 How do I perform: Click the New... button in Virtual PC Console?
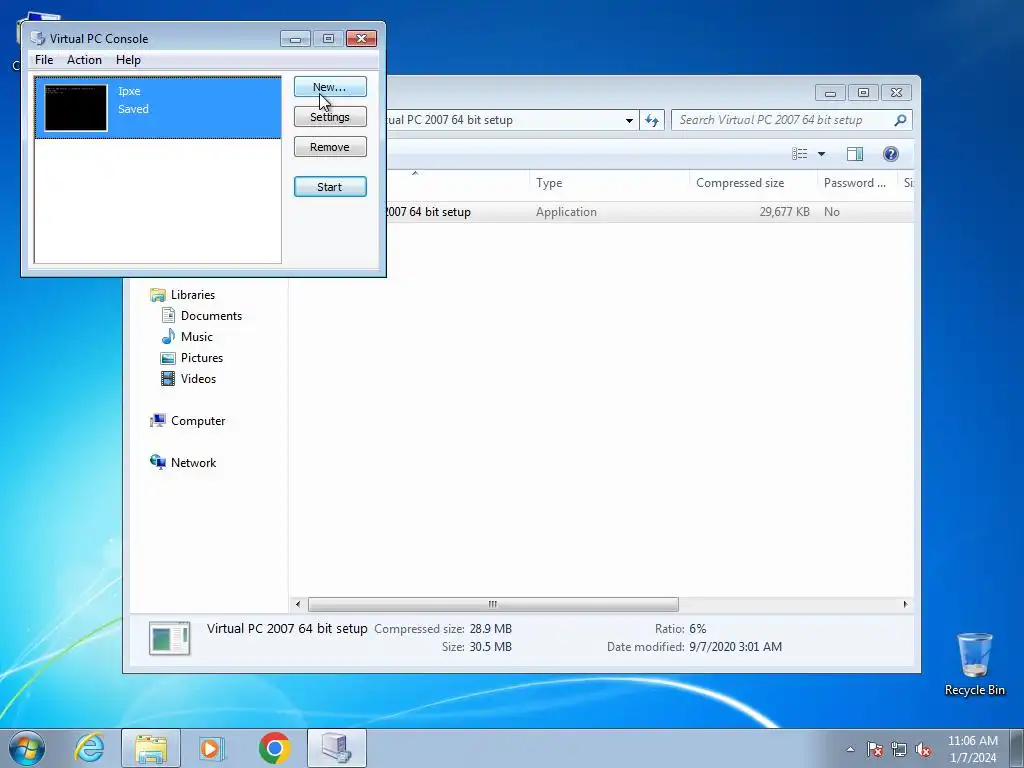pos(330,87)
